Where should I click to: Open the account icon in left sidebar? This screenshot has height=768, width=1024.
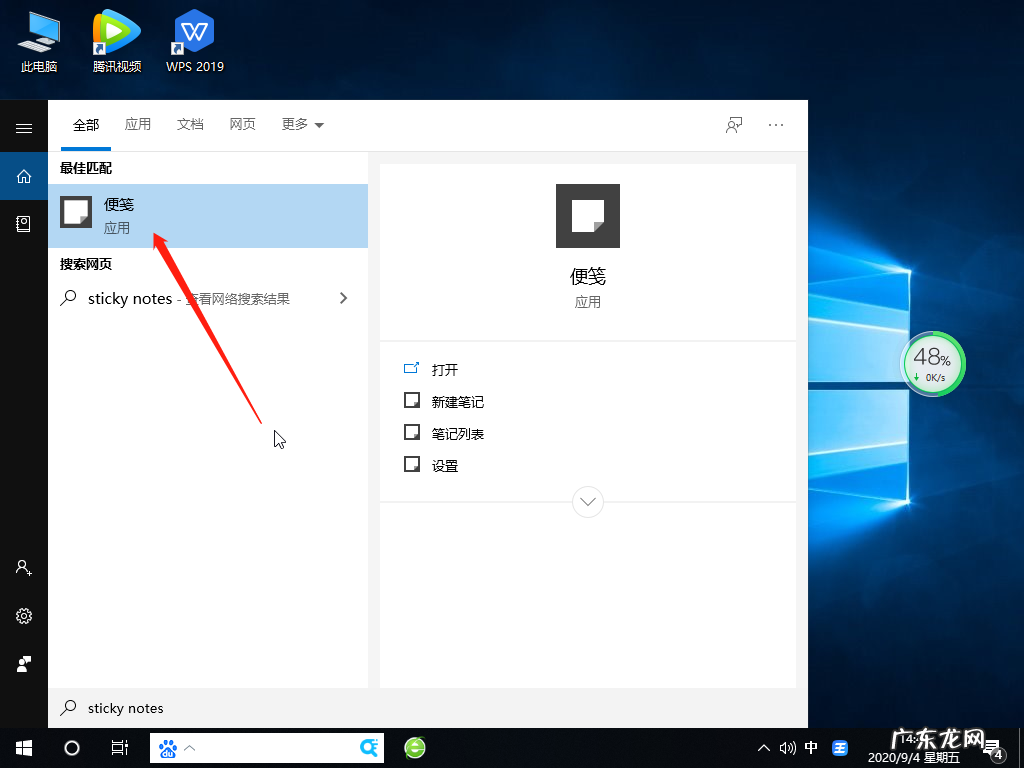23,567
